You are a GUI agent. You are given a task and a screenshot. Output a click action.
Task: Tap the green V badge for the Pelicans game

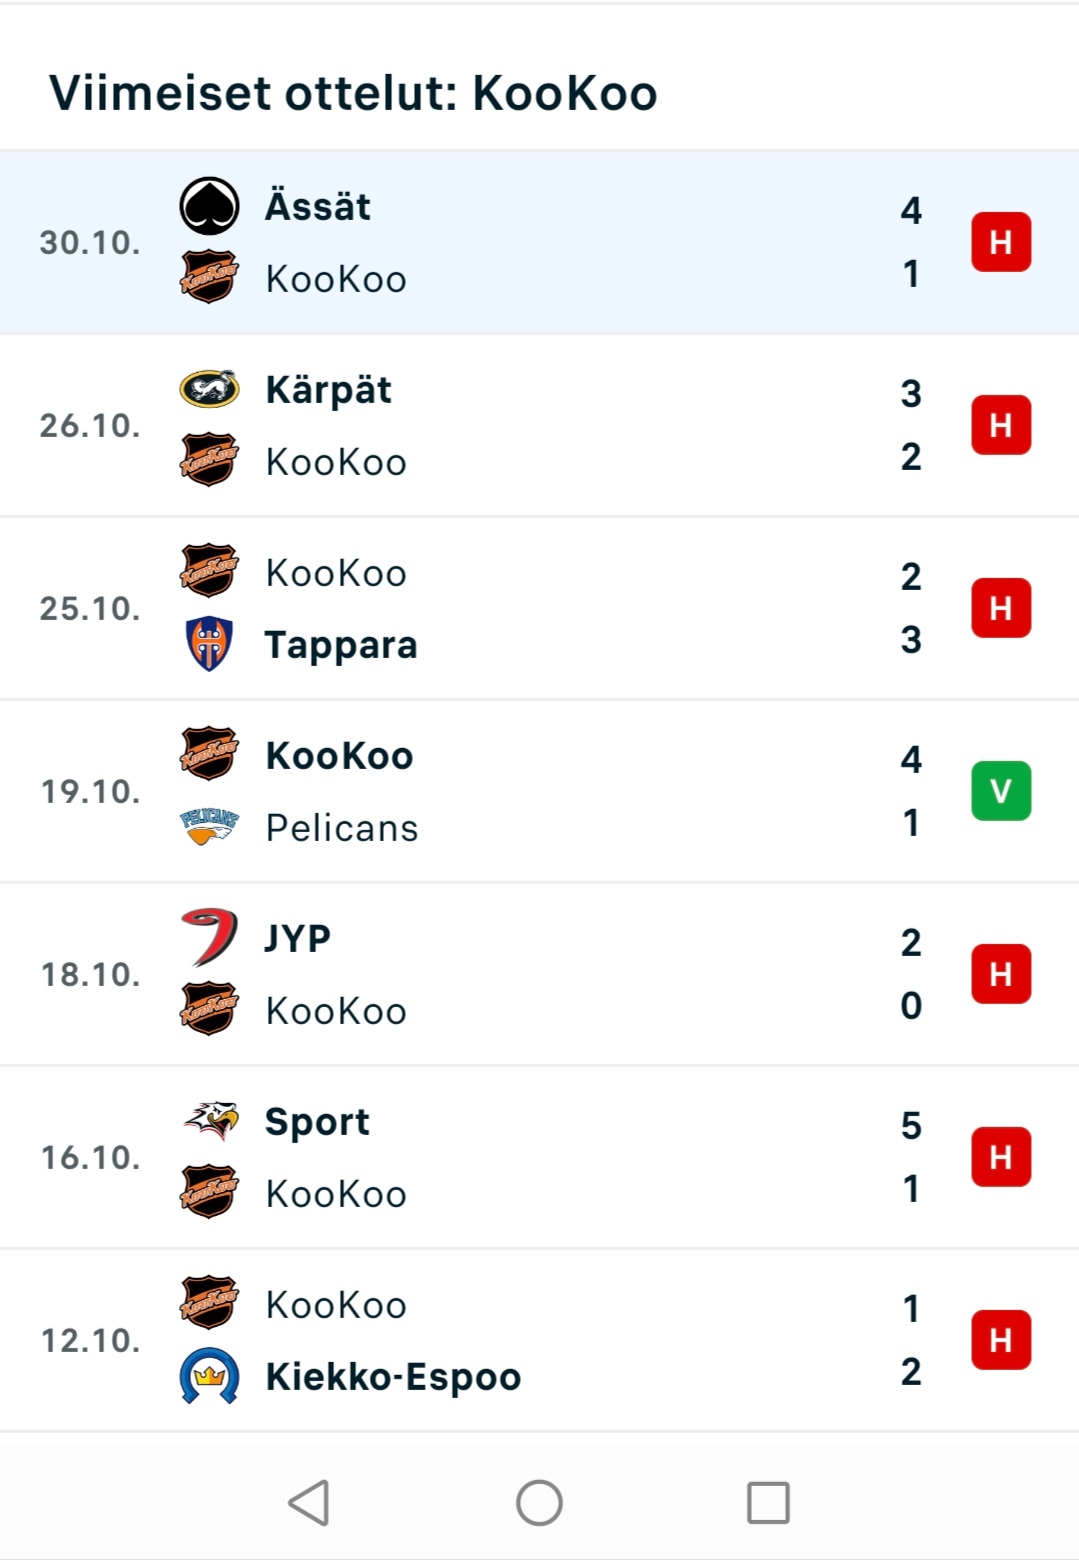pyautogui.click(x=1001, y=791)
